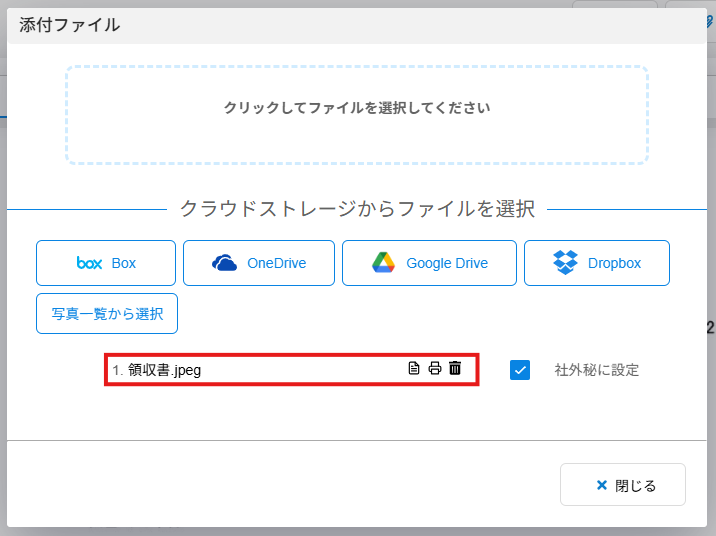This screenshot has height=536, width=716.
Task: Click the paperclip icon behind the dialog
Action: 711,21
